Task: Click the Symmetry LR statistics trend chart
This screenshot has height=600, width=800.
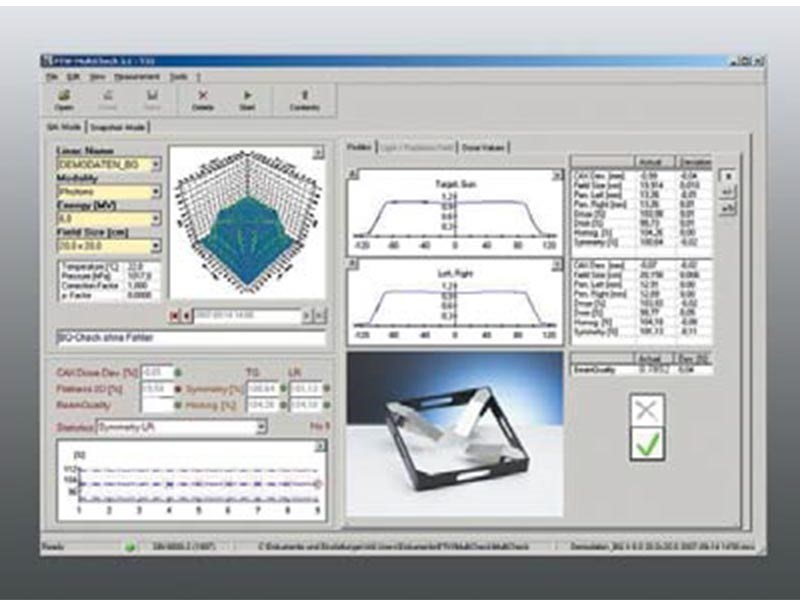Action: click(192, 481)
